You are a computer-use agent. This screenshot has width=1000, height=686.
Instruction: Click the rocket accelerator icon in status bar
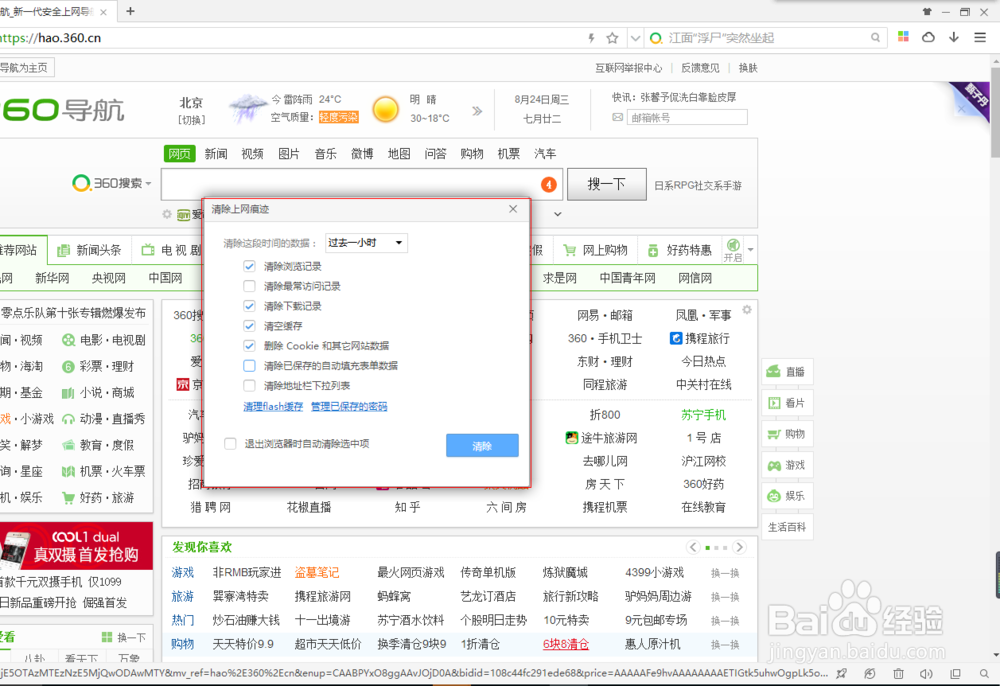coord(842,673)
